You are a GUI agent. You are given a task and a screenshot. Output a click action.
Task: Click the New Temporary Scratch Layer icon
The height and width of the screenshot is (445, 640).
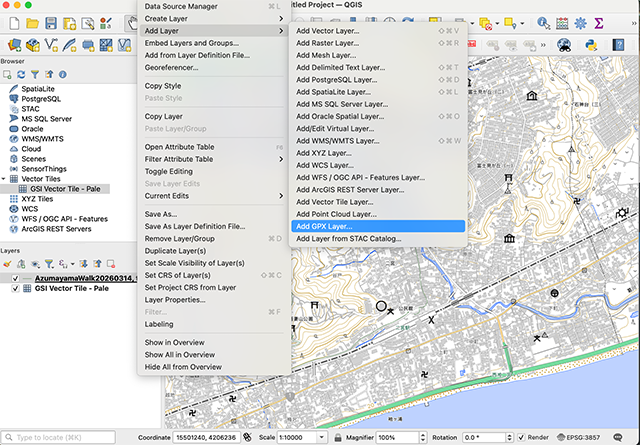pyautogui.click(x=88, y=45)
